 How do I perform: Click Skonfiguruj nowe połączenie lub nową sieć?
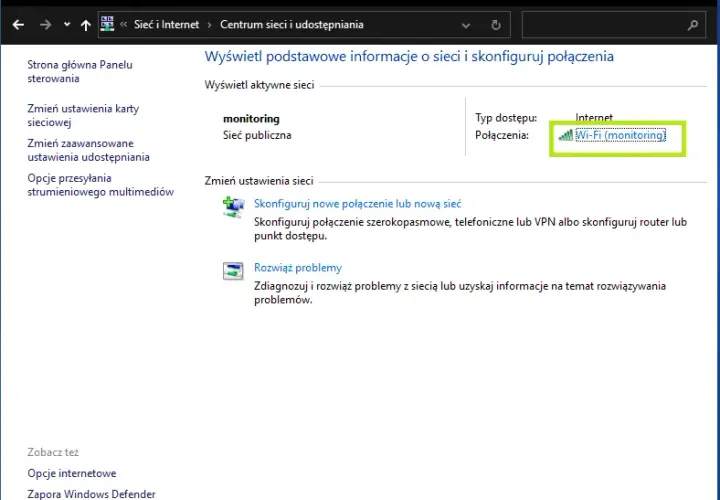click(x=357, y=203)
